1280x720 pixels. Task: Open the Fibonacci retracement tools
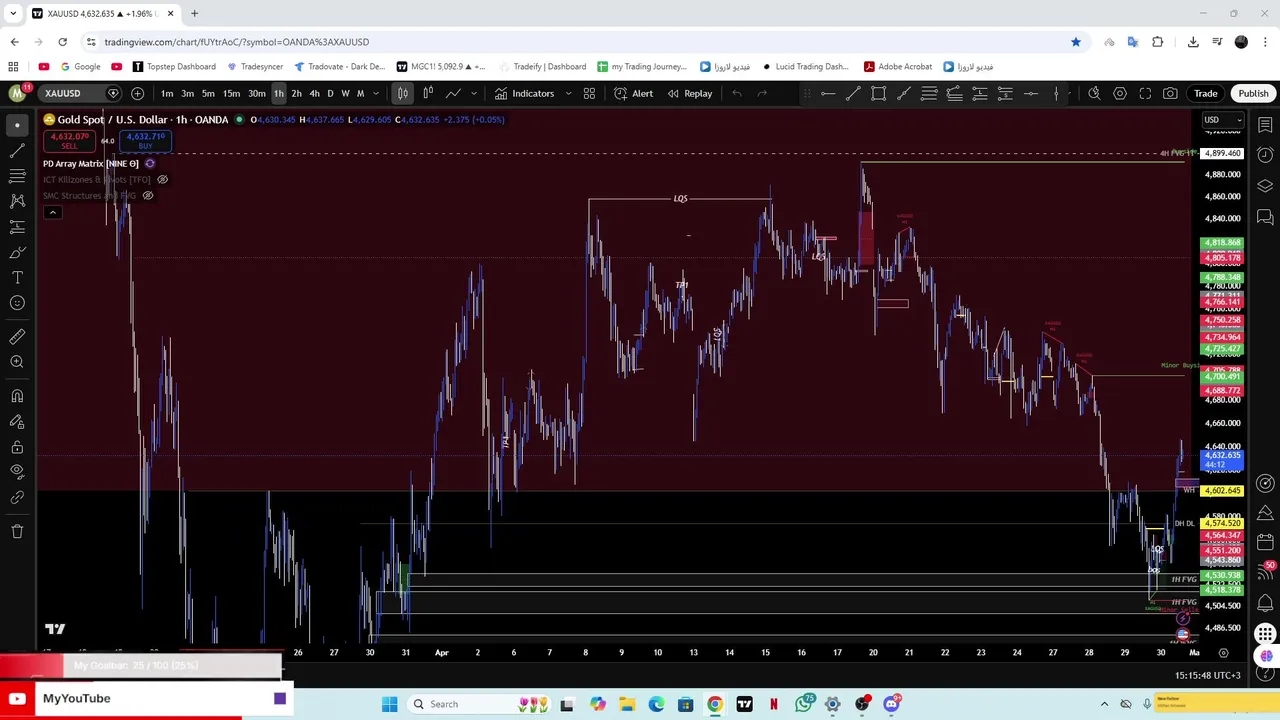click(17, 176)
